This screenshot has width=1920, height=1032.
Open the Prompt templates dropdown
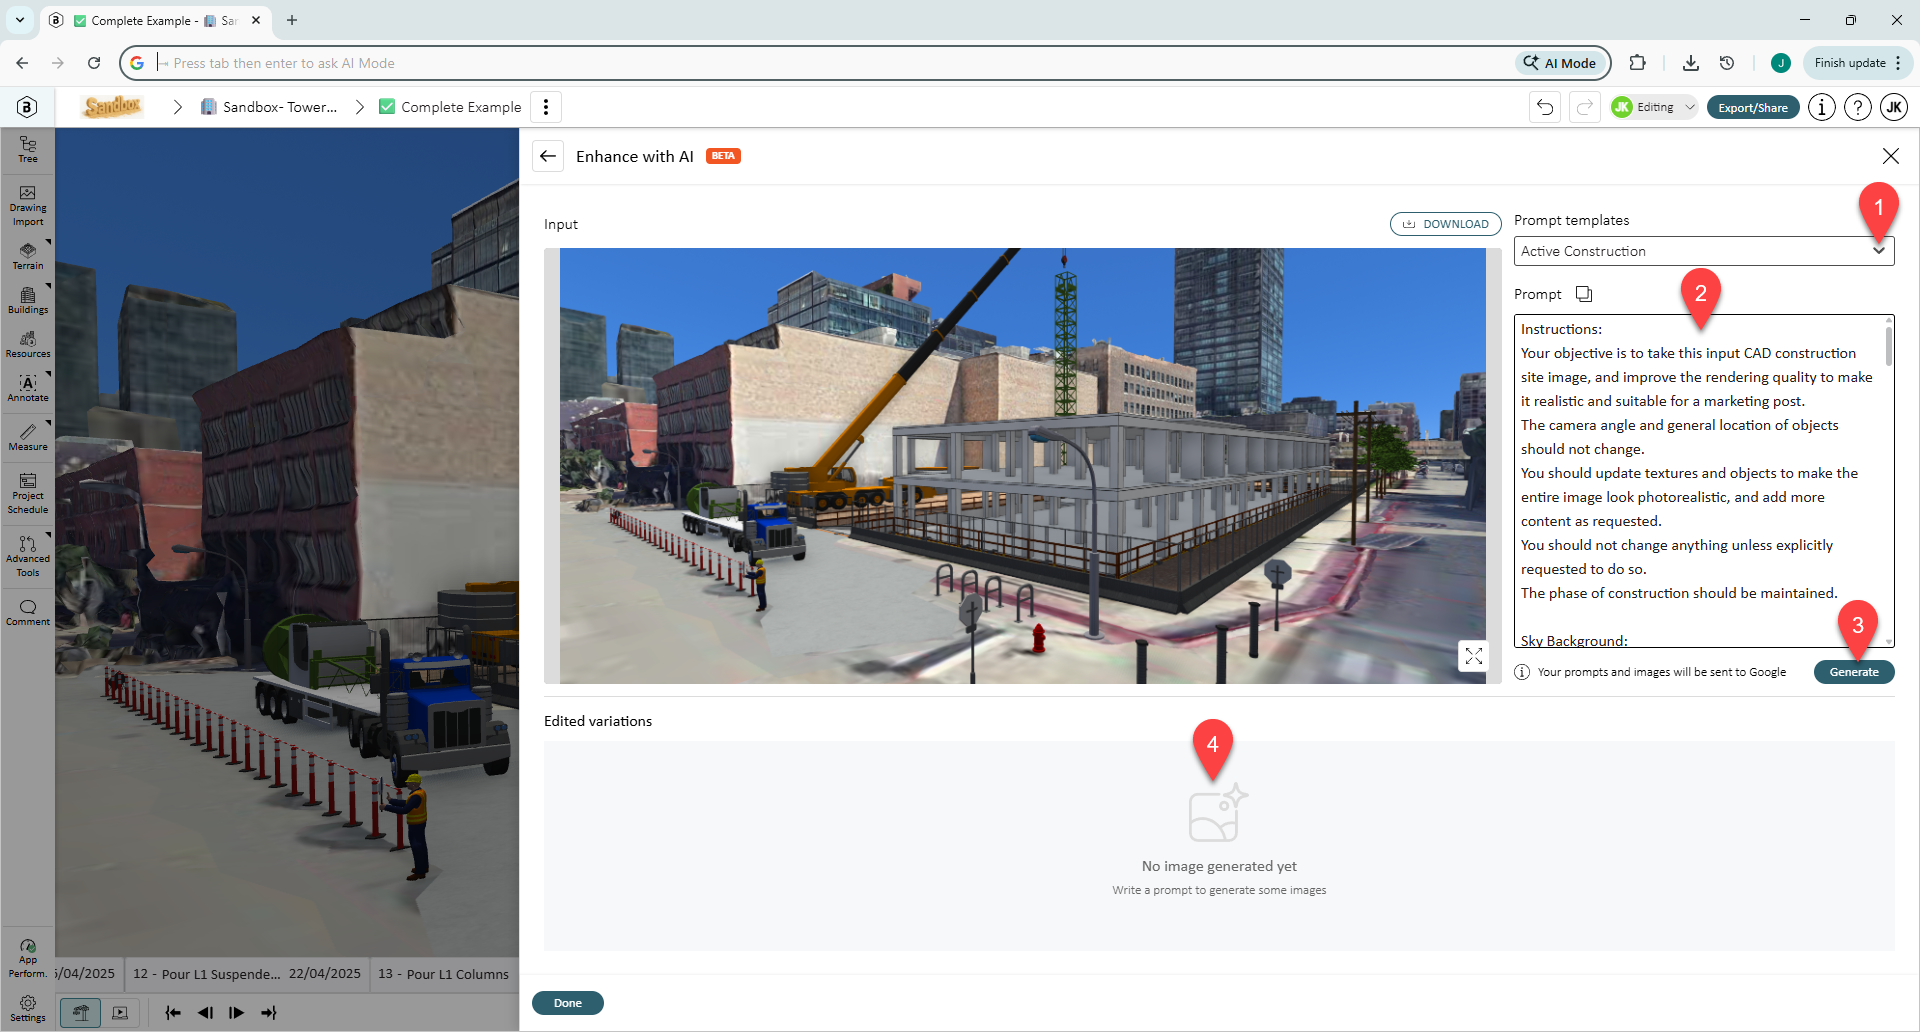click(x=1704, y=251)
